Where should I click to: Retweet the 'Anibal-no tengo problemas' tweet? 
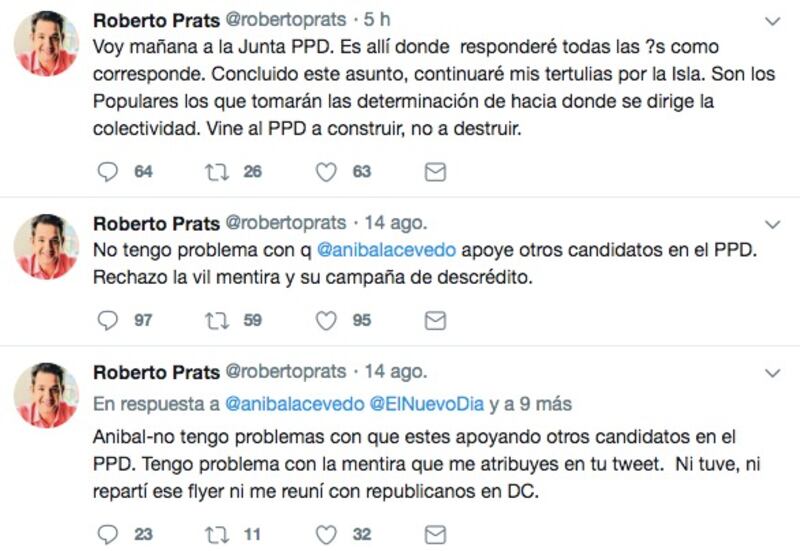(x=217, y=535)
